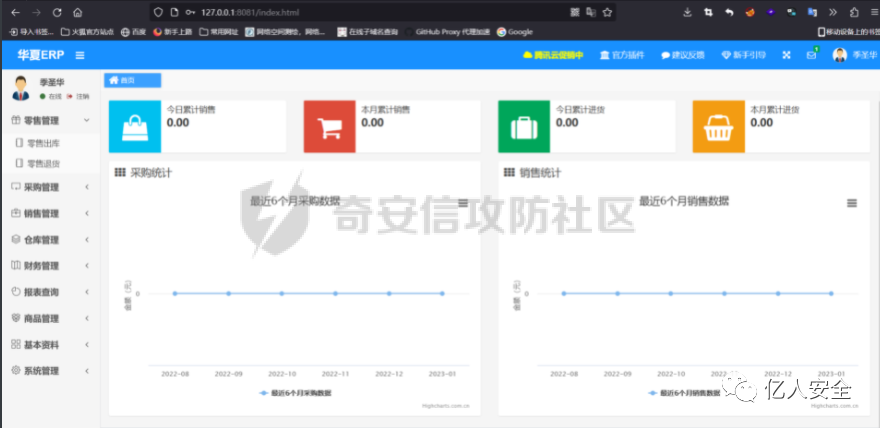Open the 零售出库 submenu item

(x=44, y=144)
